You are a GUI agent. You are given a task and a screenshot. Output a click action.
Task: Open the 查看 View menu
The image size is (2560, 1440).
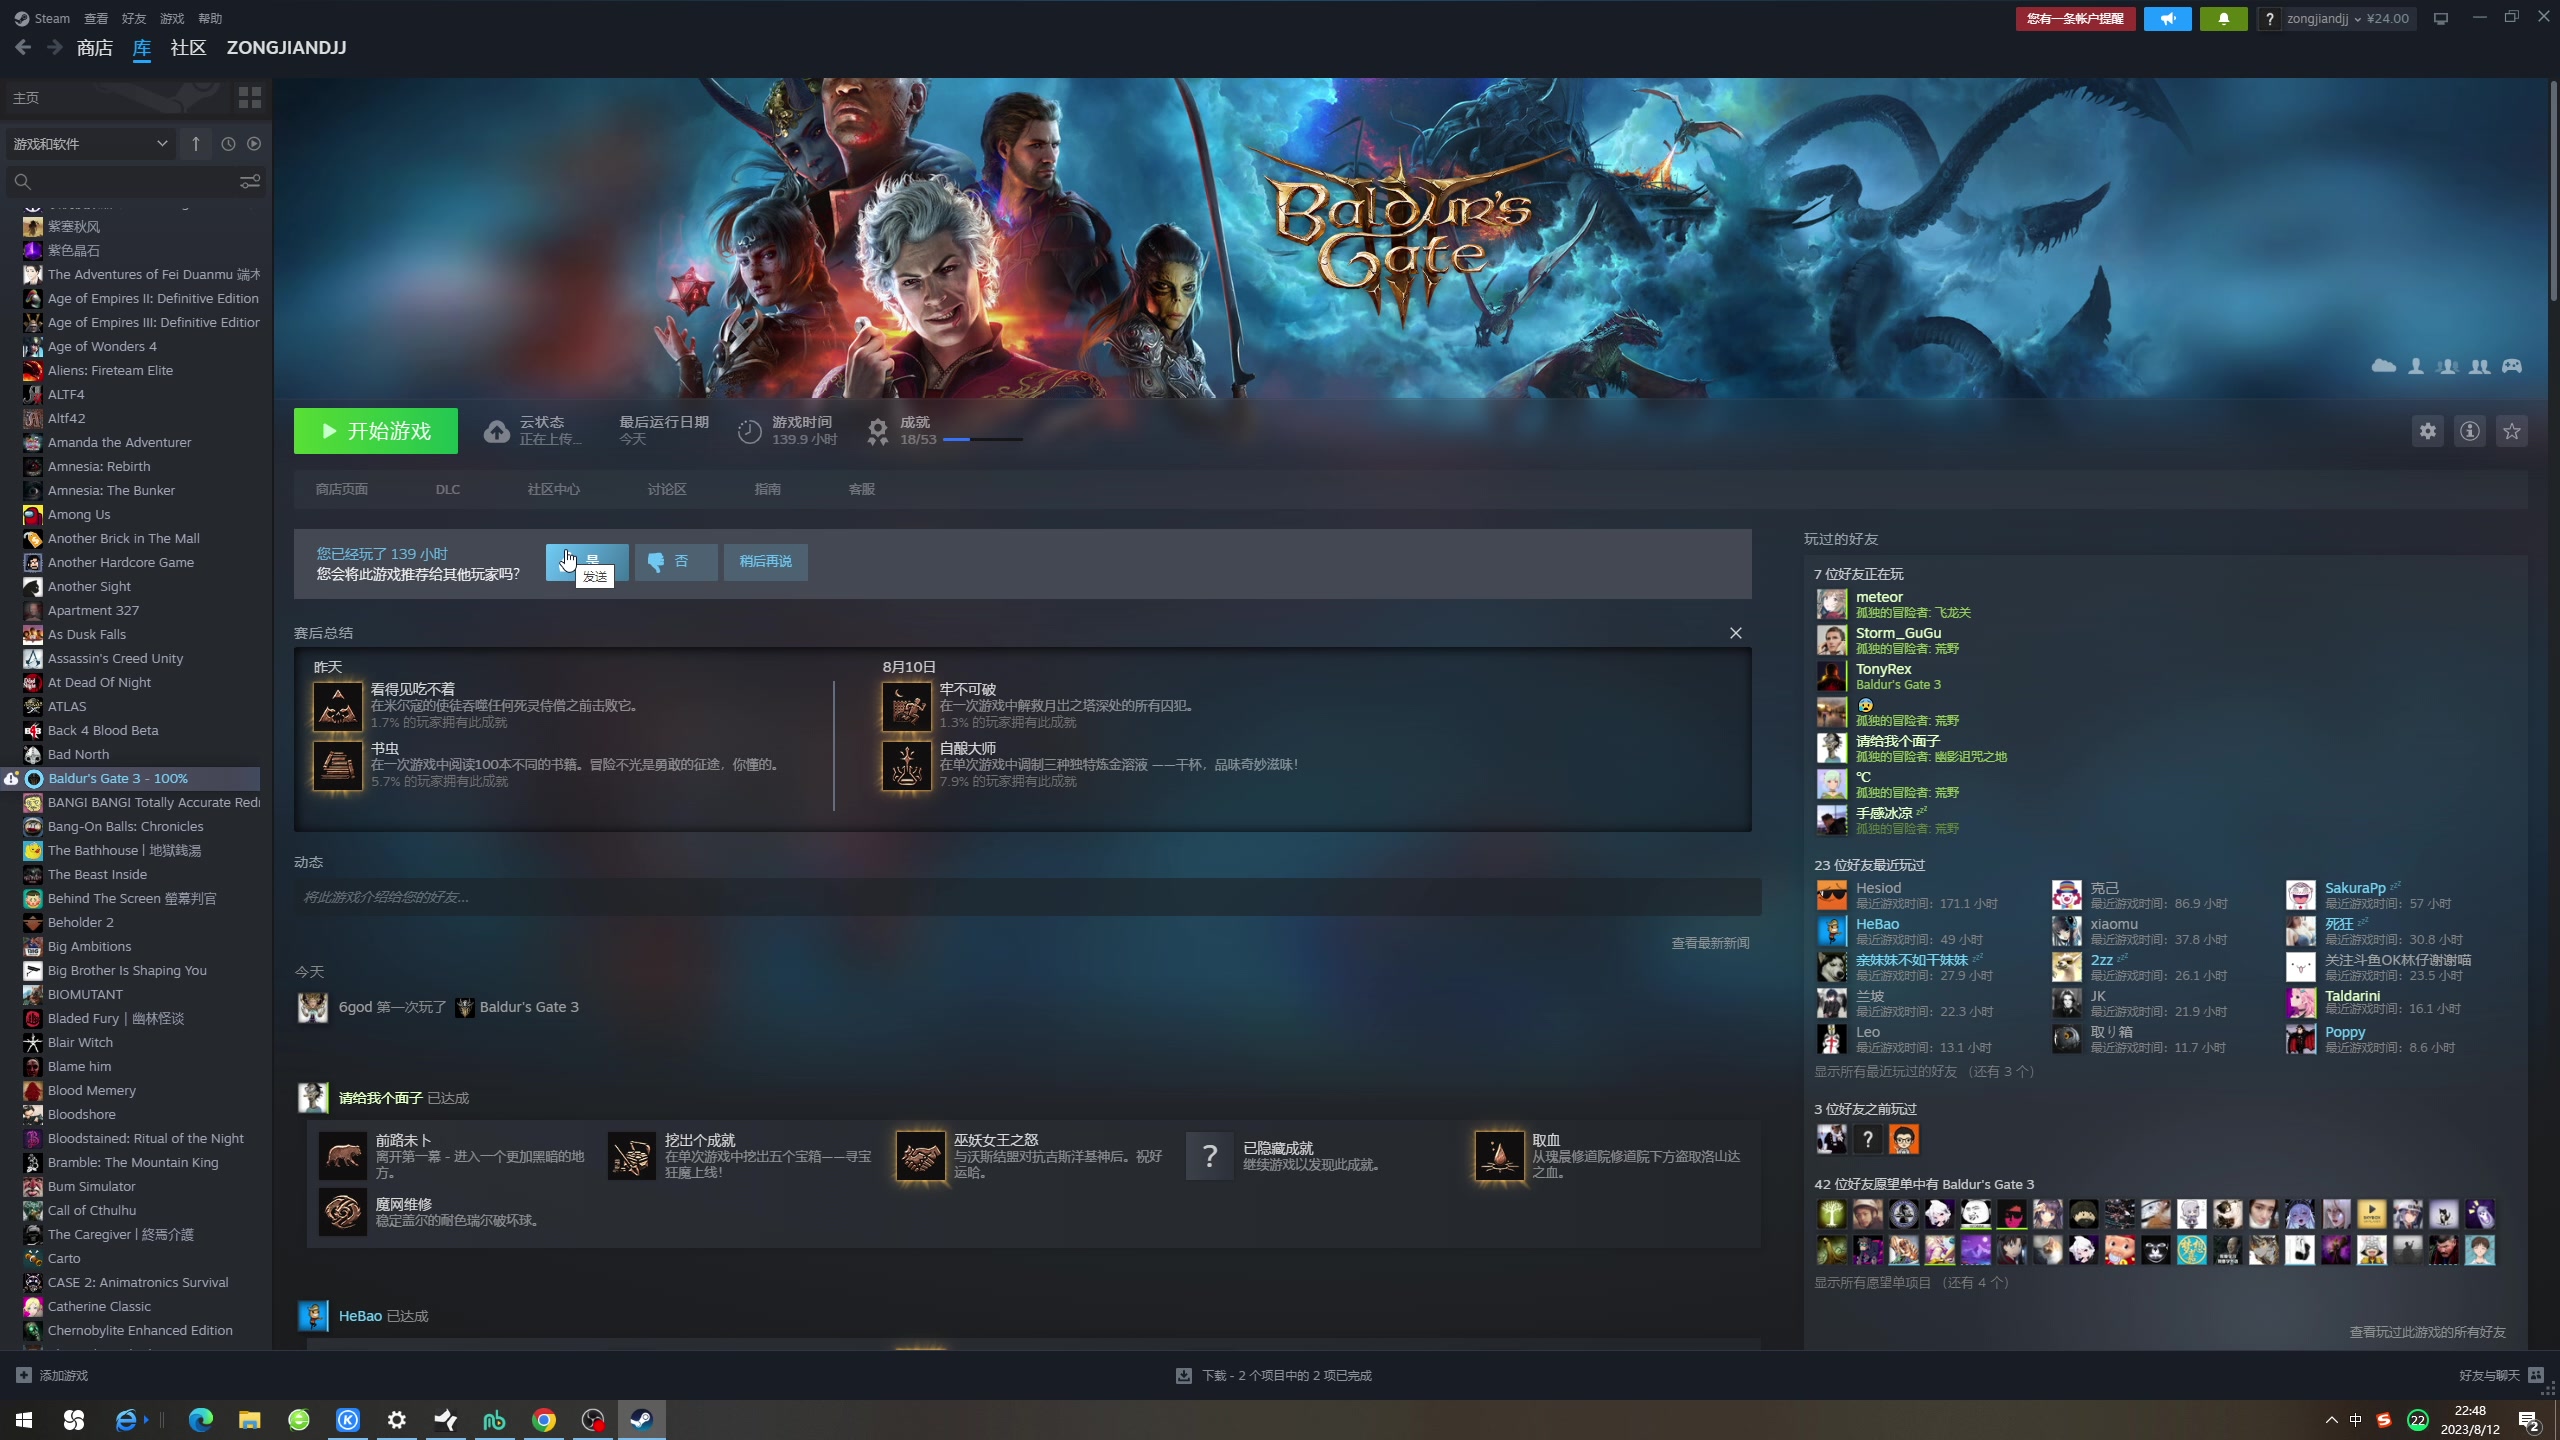pos(96,18)
